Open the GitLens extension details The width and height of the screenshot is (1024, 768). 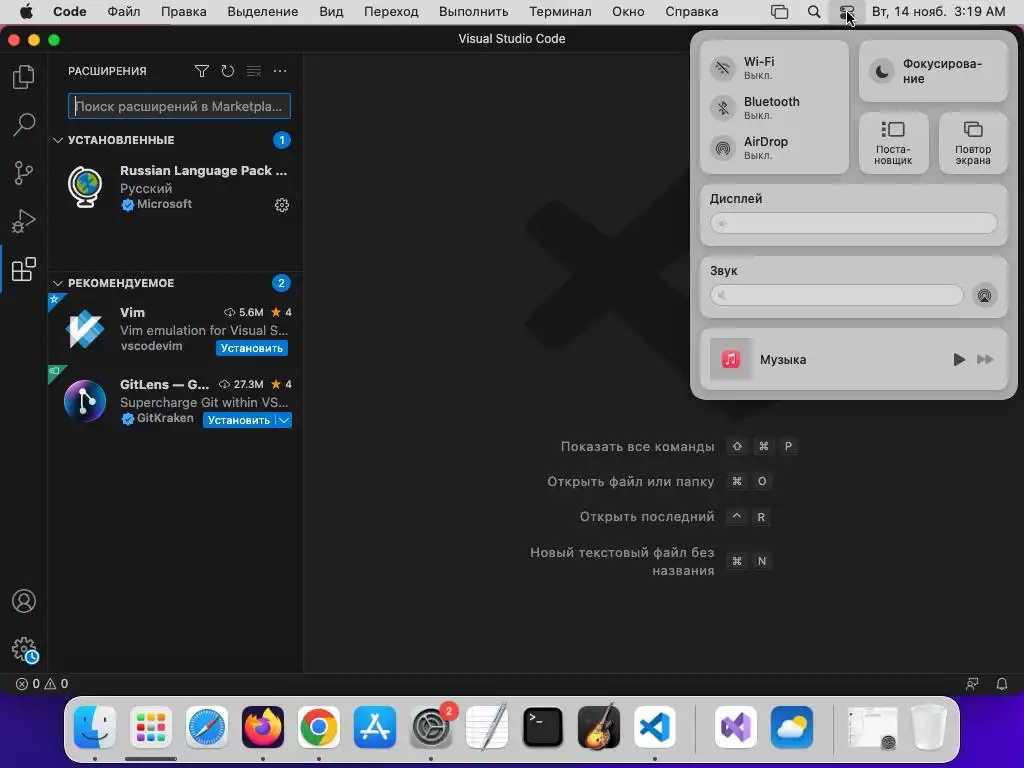175,401
